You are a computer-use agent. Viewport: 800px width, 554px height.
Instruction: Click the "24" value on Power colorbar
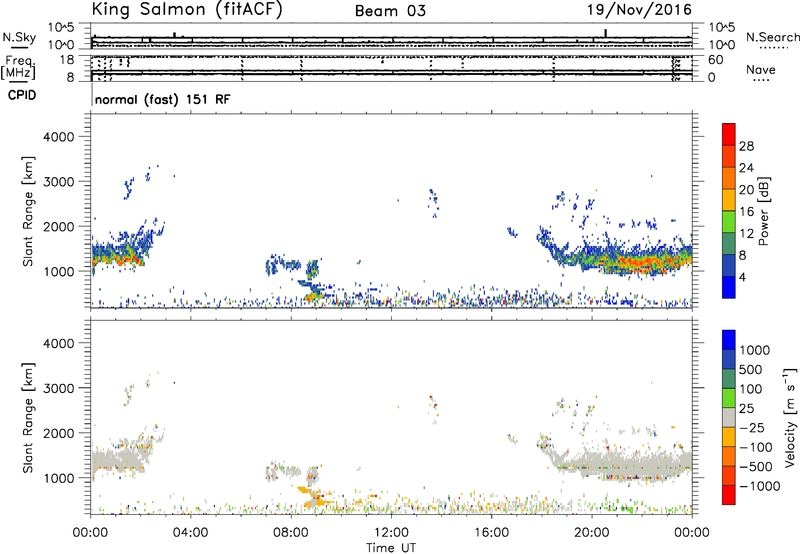click(746, 168)
